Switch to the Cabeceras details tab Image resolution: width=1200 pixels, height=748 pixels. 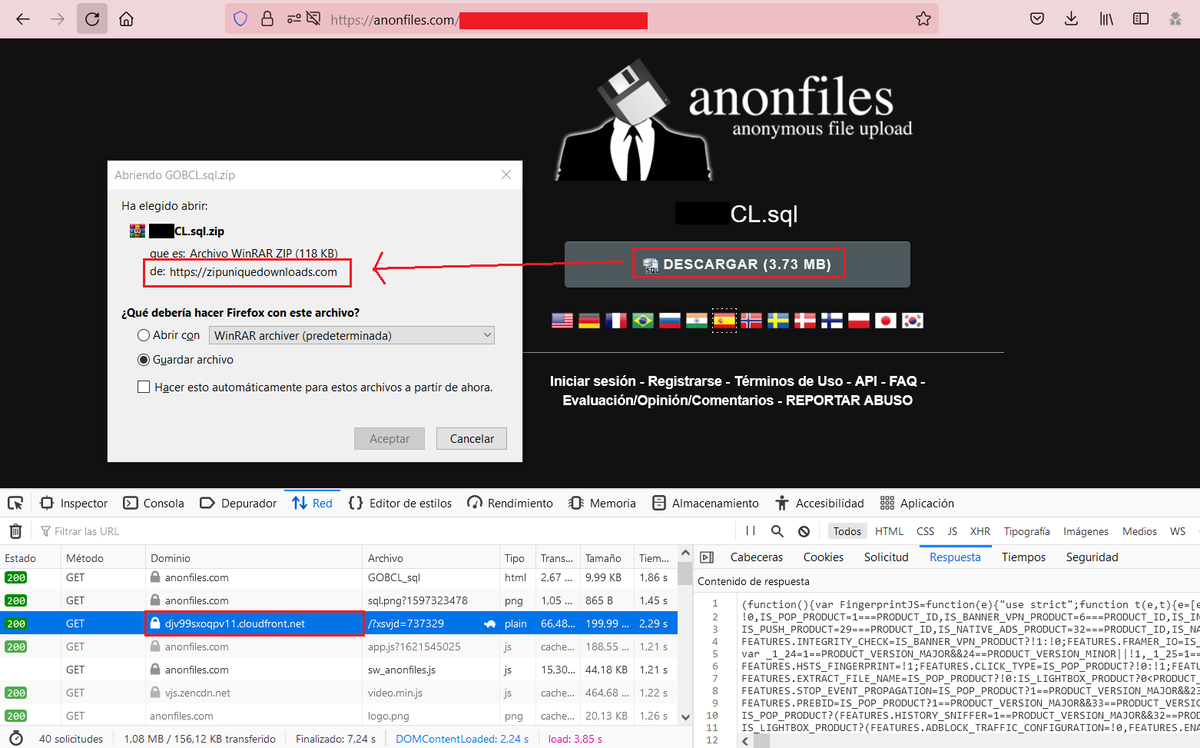pyautogui.click(x=757, y=557)
